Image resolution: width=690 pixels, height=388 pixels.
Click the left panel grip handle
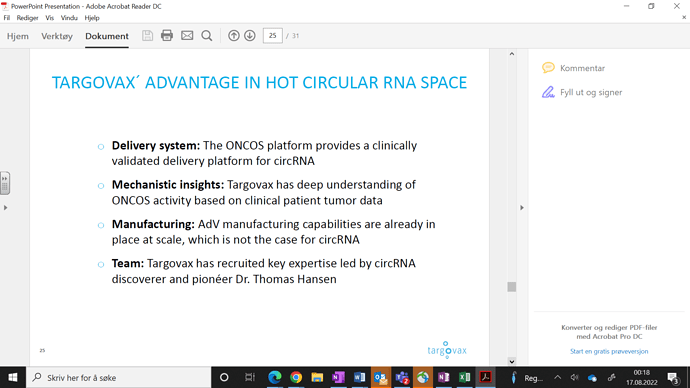coord(5,183)
